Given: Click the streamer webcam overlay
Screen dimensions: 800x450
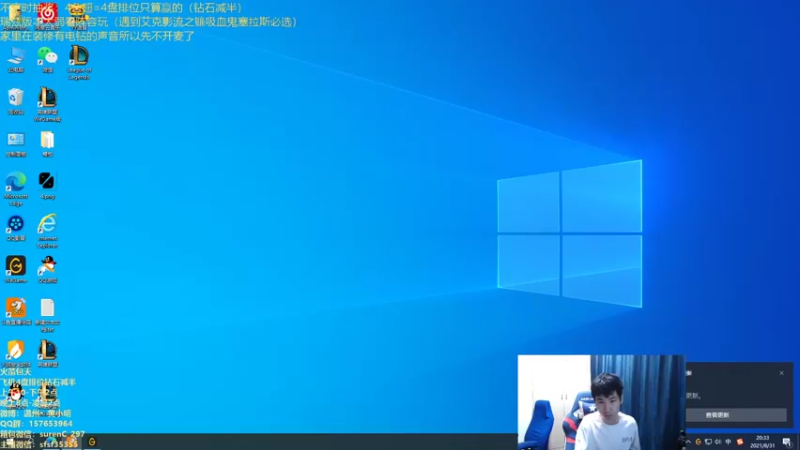Looking at the screenshot, I should [601, 402].
